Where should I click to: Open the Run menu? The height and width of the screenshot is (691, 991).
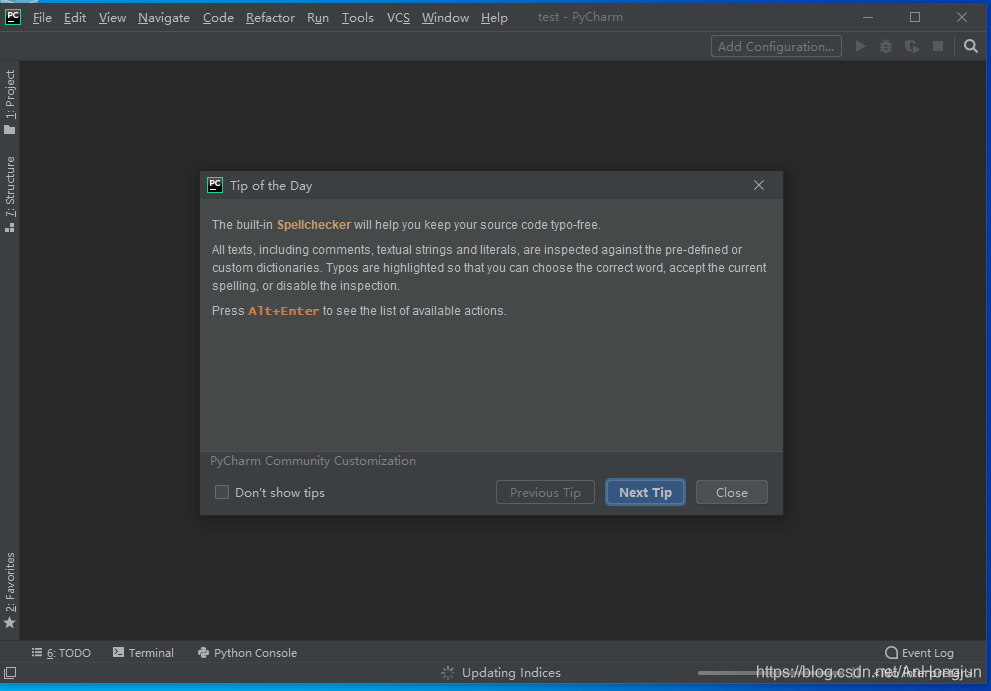318,18
